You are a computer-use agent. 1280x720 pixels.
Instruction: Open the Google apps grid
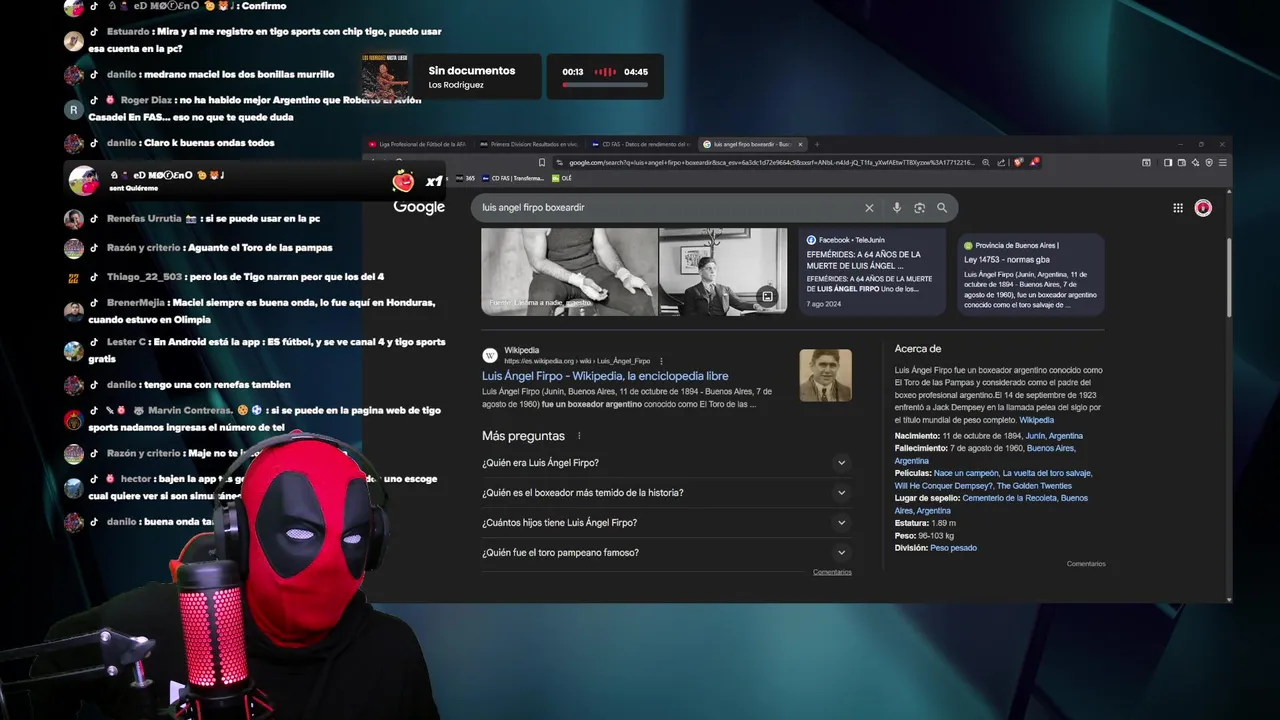click(x=1178, y=208)
